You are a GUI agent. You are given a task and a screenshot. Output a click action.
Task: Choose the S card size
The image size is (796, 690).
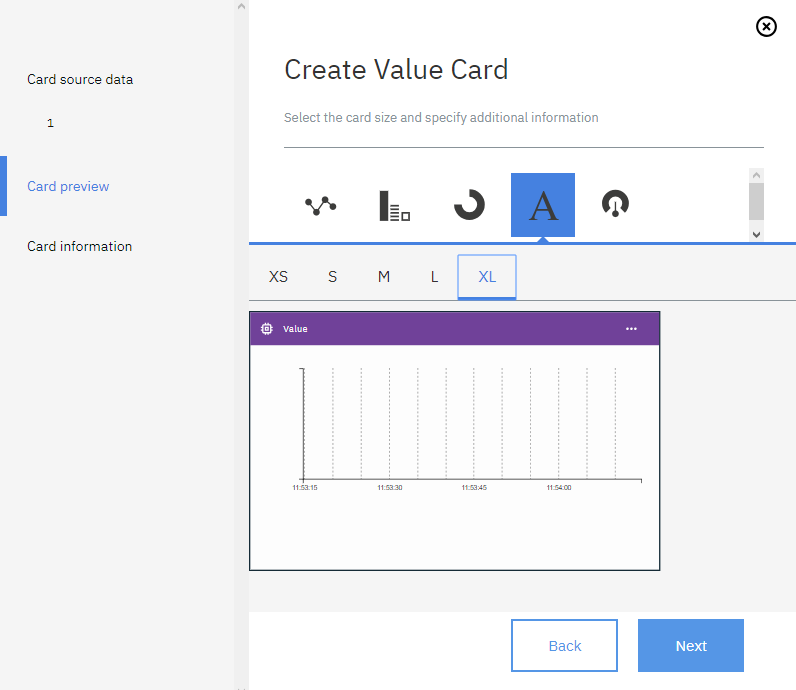(x=332, y=277)
